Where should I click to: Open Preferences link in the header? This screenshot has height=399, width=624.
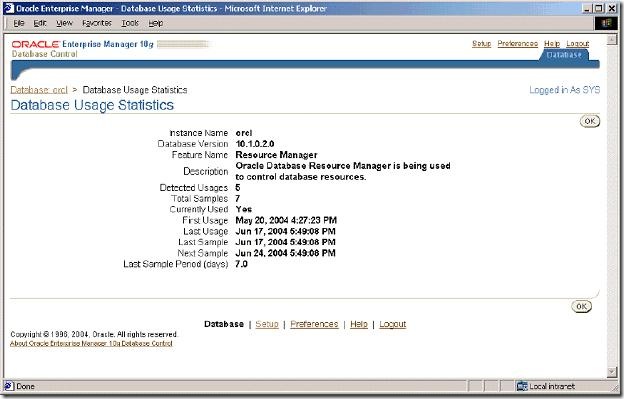(x=517, y=43)
